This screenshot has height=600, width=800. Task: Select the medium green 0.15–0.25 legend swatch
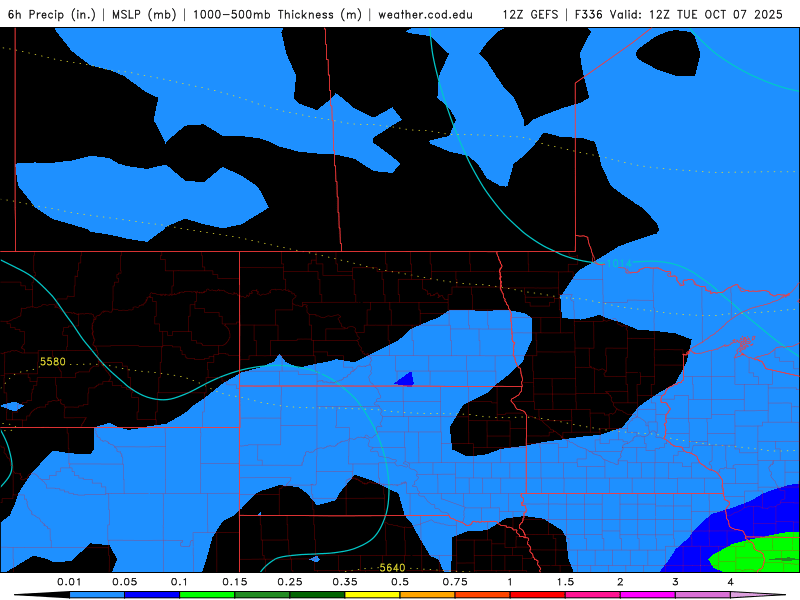tap(262, 595)
